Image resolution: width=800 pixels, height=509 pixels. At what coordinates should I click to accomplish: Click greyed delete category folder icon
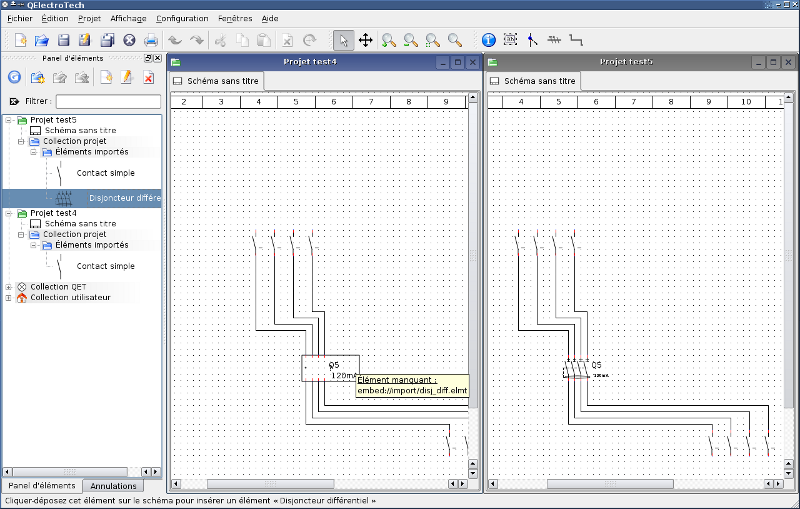(x=82, y=77)
